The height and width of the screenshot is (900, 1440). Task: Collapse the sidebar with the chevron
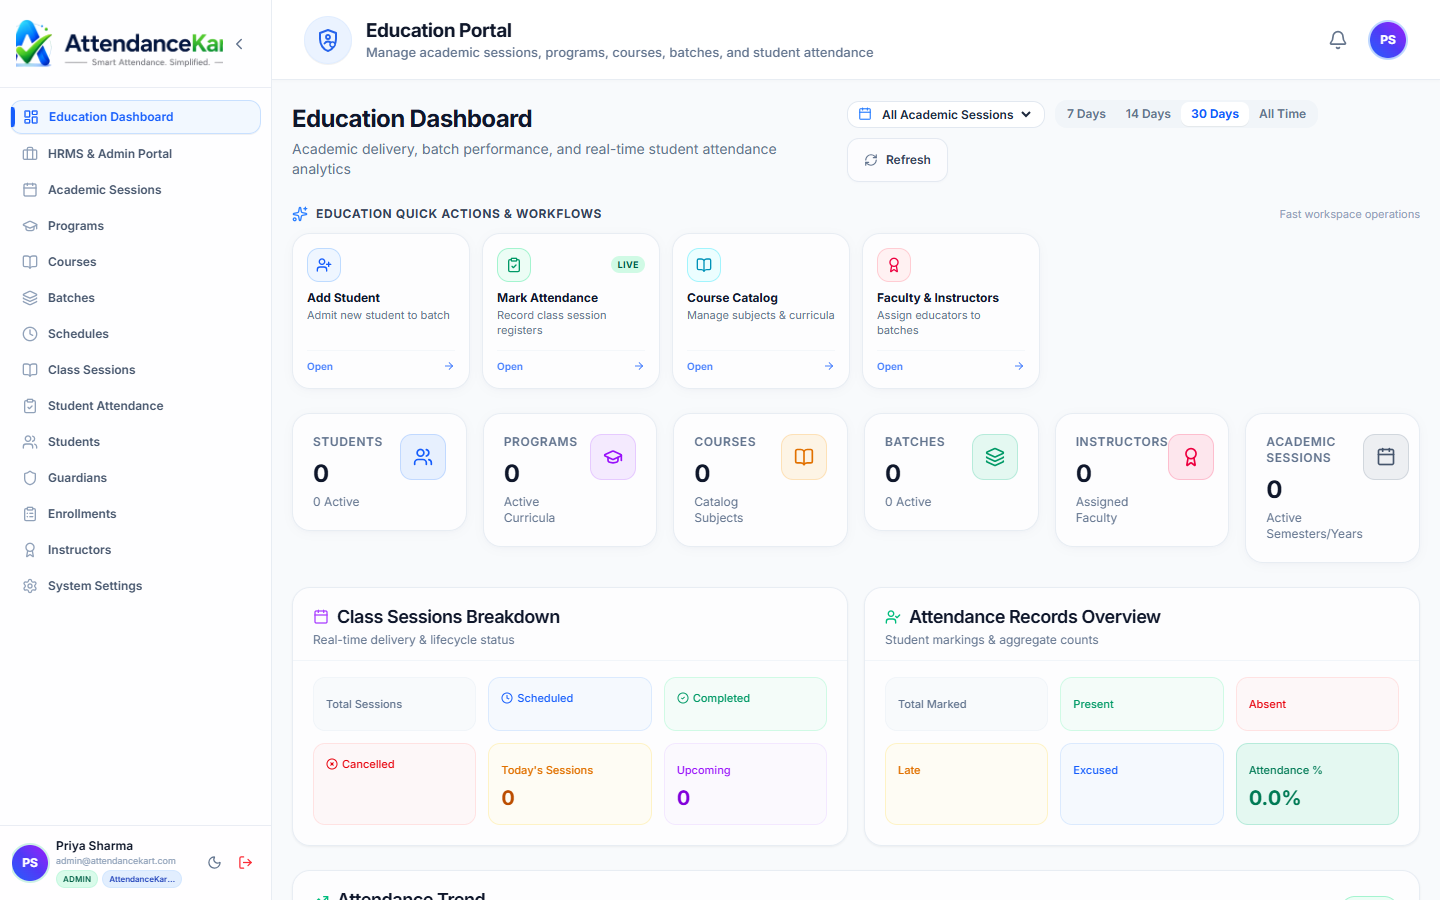[239, 44]
